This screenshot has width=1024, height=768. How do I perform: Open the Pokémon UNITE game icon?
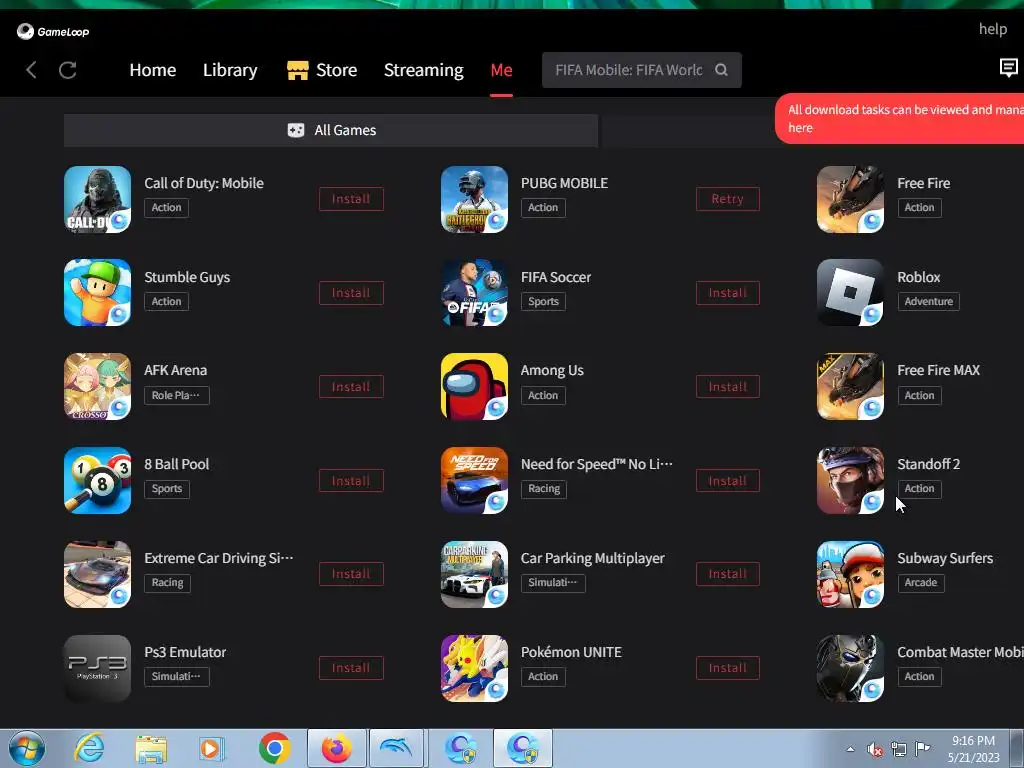[x=474, y=668]
